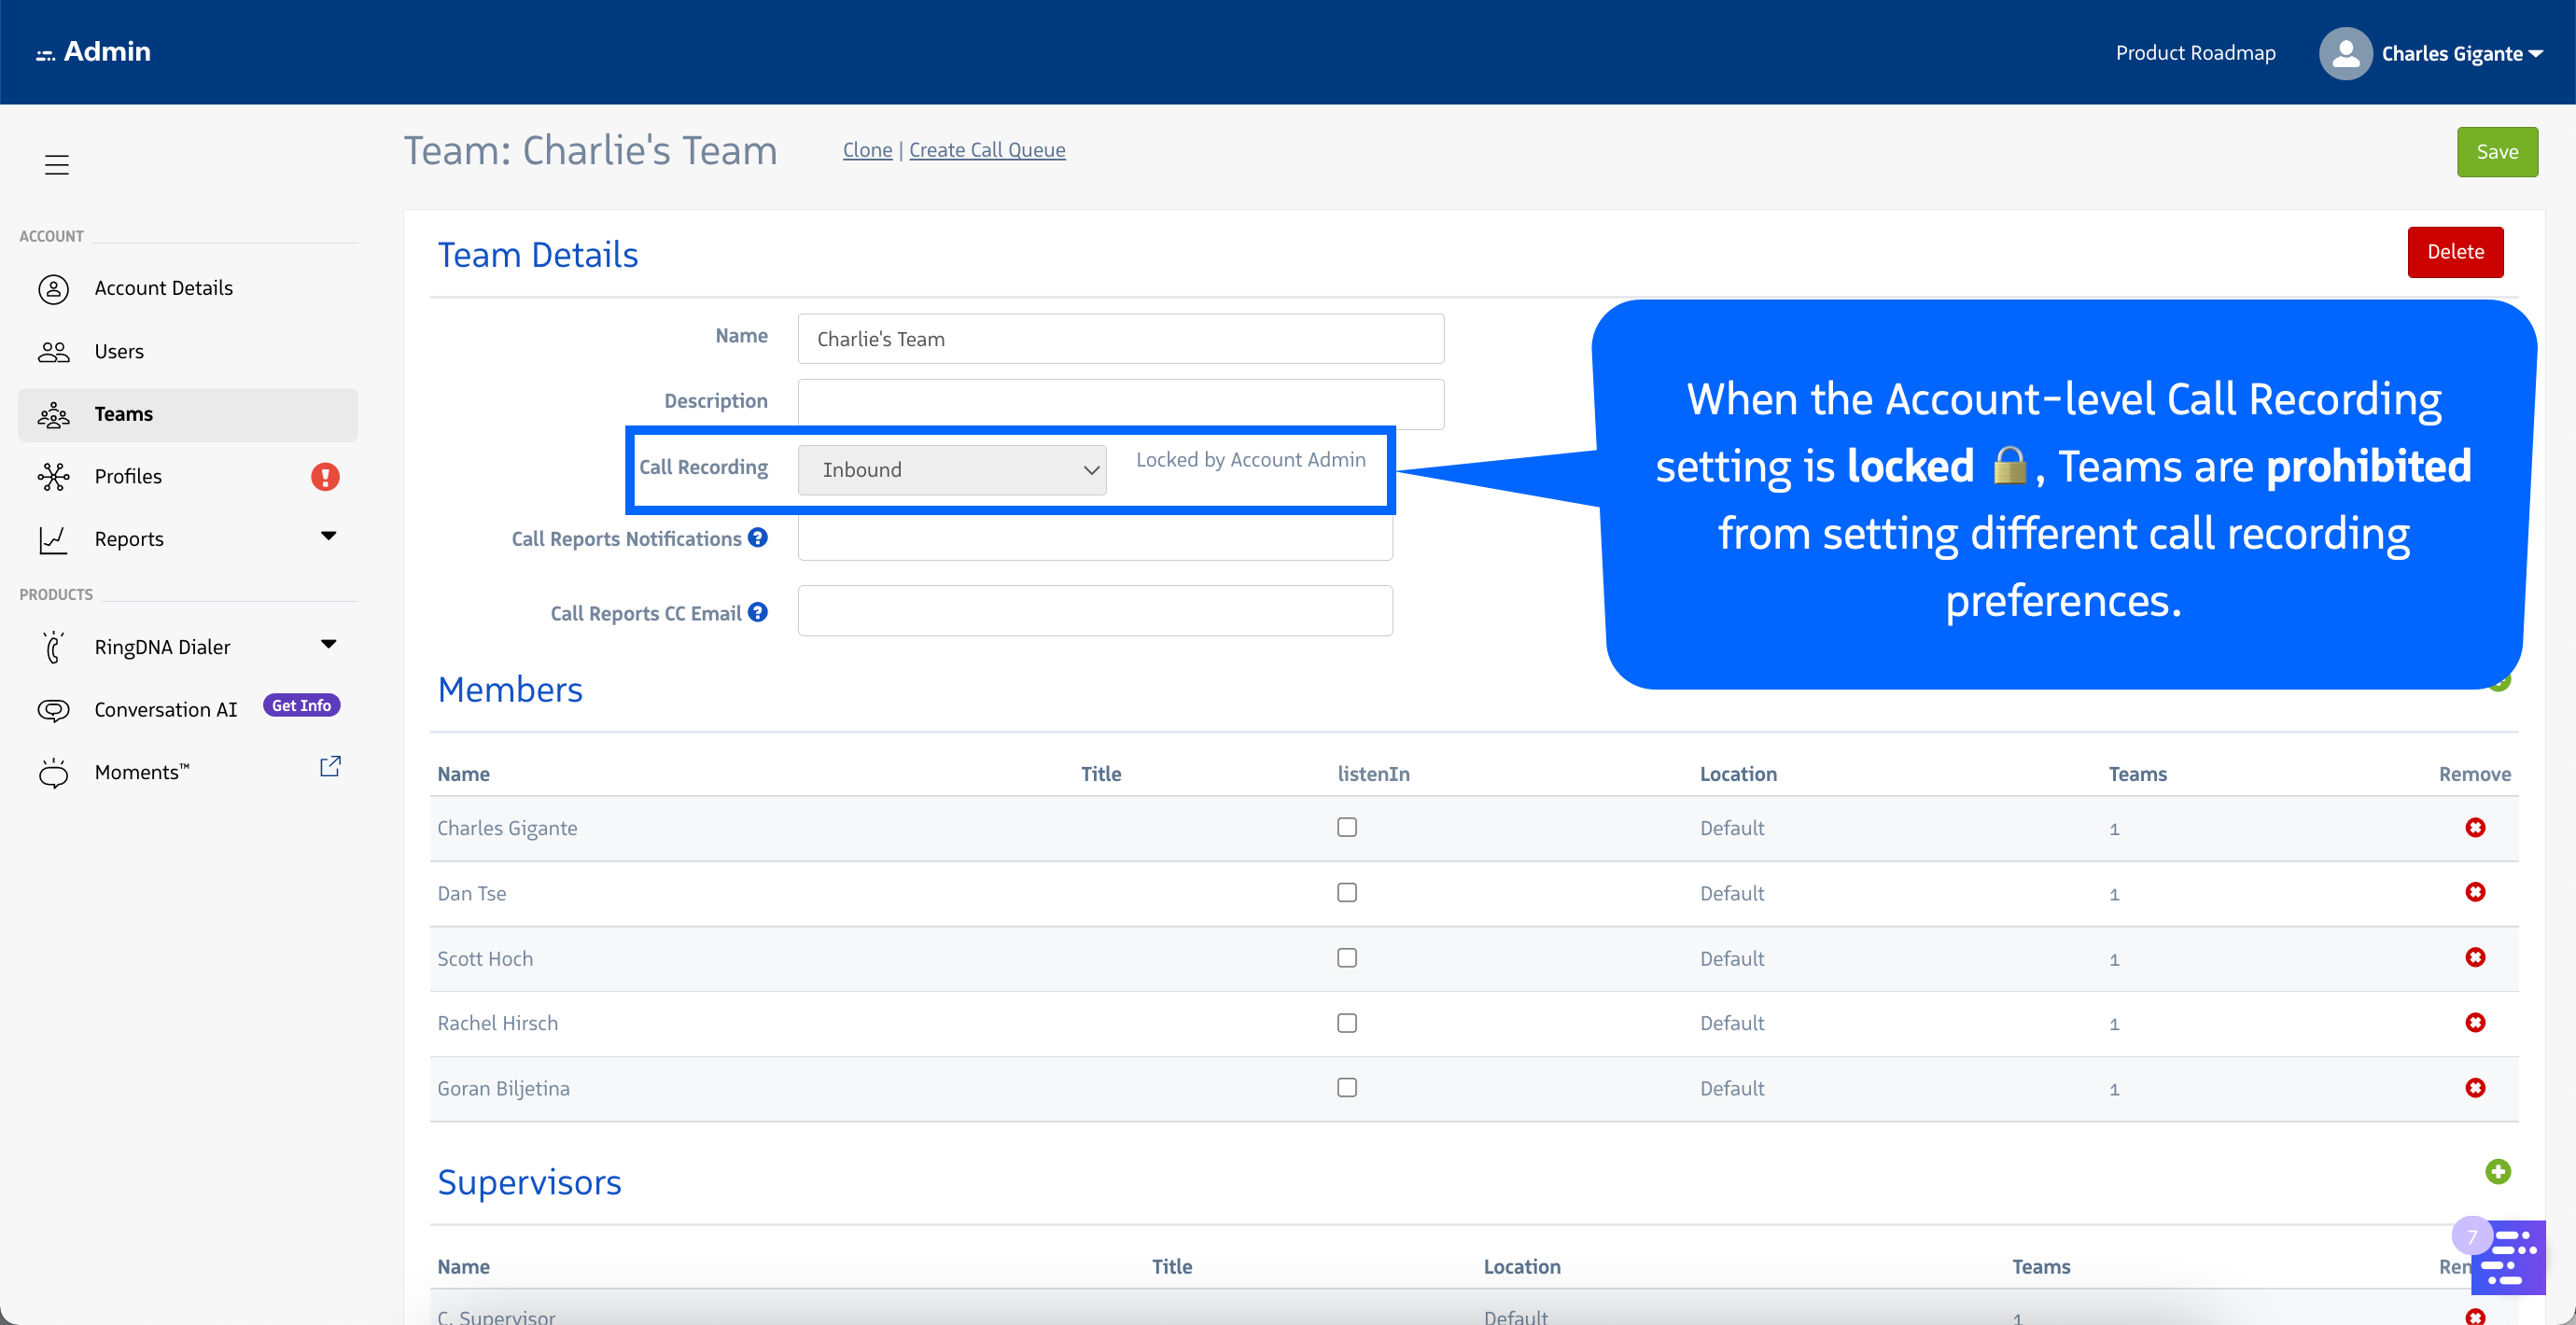The image size is (2576, 1325).
Task: Remove Goran Biljetina from members
Action: click(2474, 1088)
